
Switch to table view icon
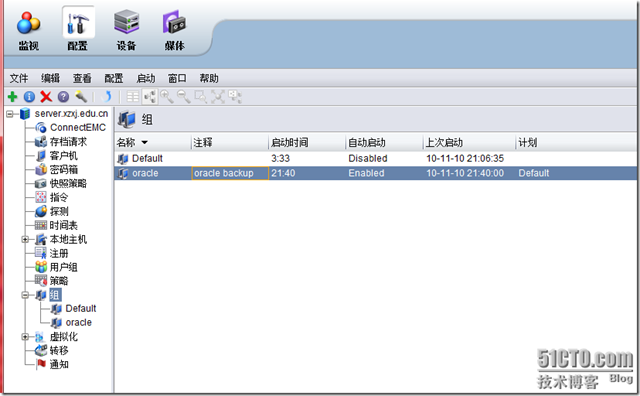coord(133,97)
